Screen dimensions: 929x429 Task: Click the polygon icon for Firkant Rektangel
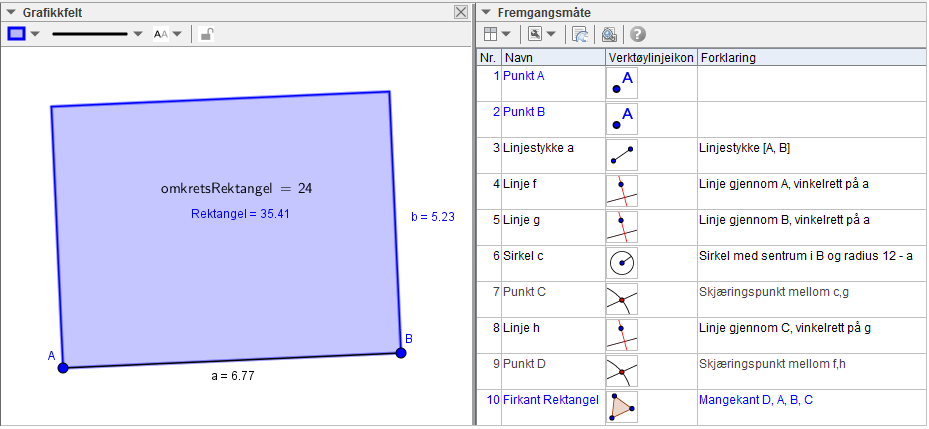click(621, 406)
